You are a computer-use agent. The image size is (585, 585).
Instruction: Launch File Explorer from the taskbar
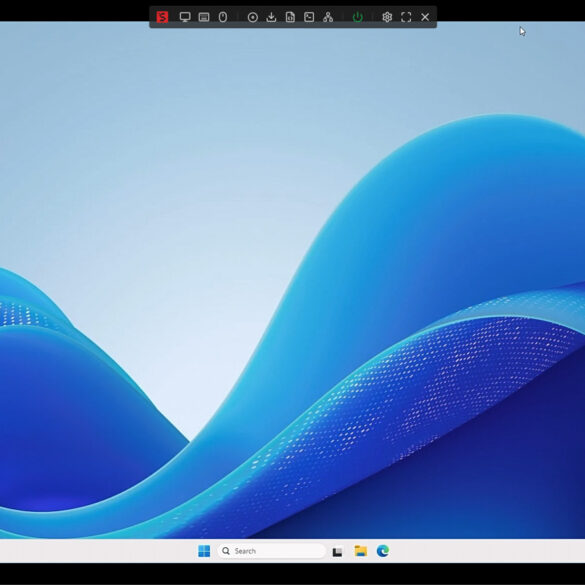(x=360, y=551)
